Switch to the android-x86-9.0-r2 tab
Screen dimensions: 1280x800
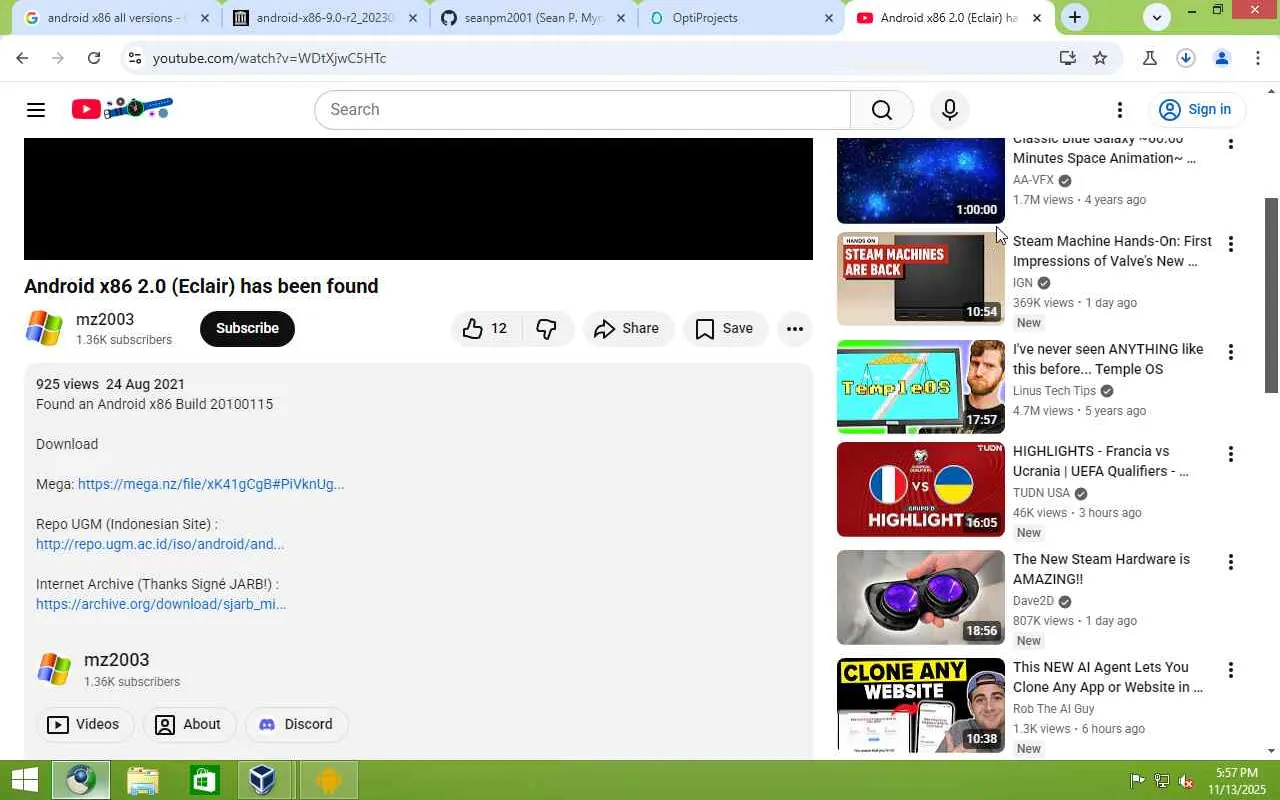click(325, 18)
